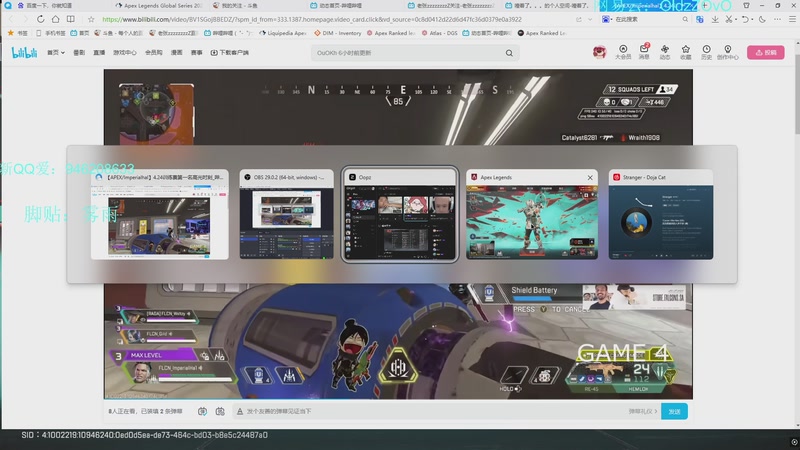The height and width of the screenshot is (450, 800).
Task: Open the Liquipedia Apex bookmark
Action: tap(283, 33)
